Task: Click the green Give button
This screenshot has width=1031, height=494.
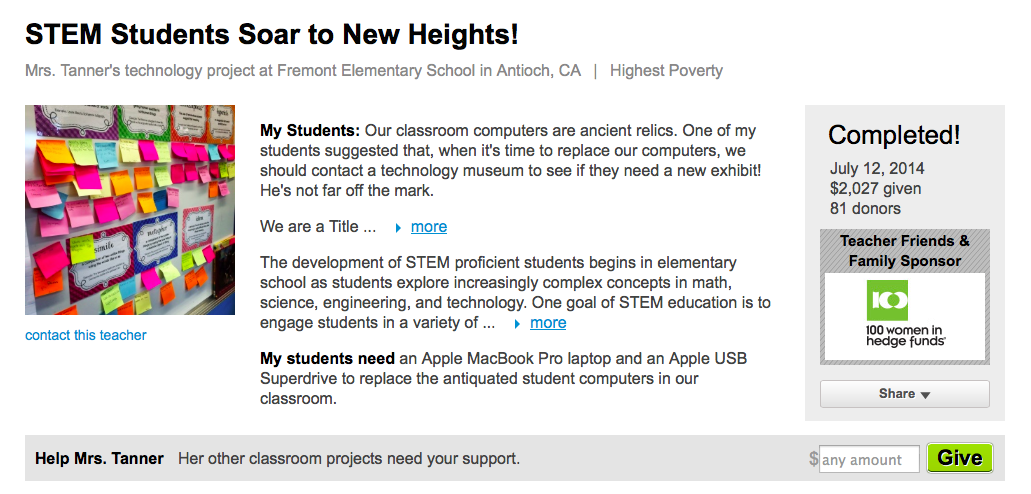Action: click(x=959, y=458)
